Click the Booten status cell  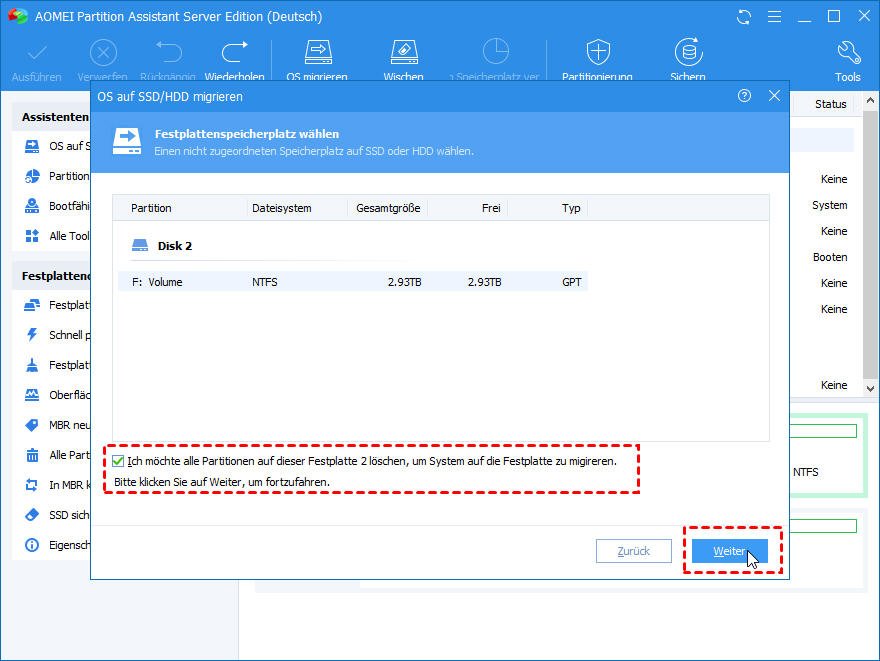click(x=830, y=257)
